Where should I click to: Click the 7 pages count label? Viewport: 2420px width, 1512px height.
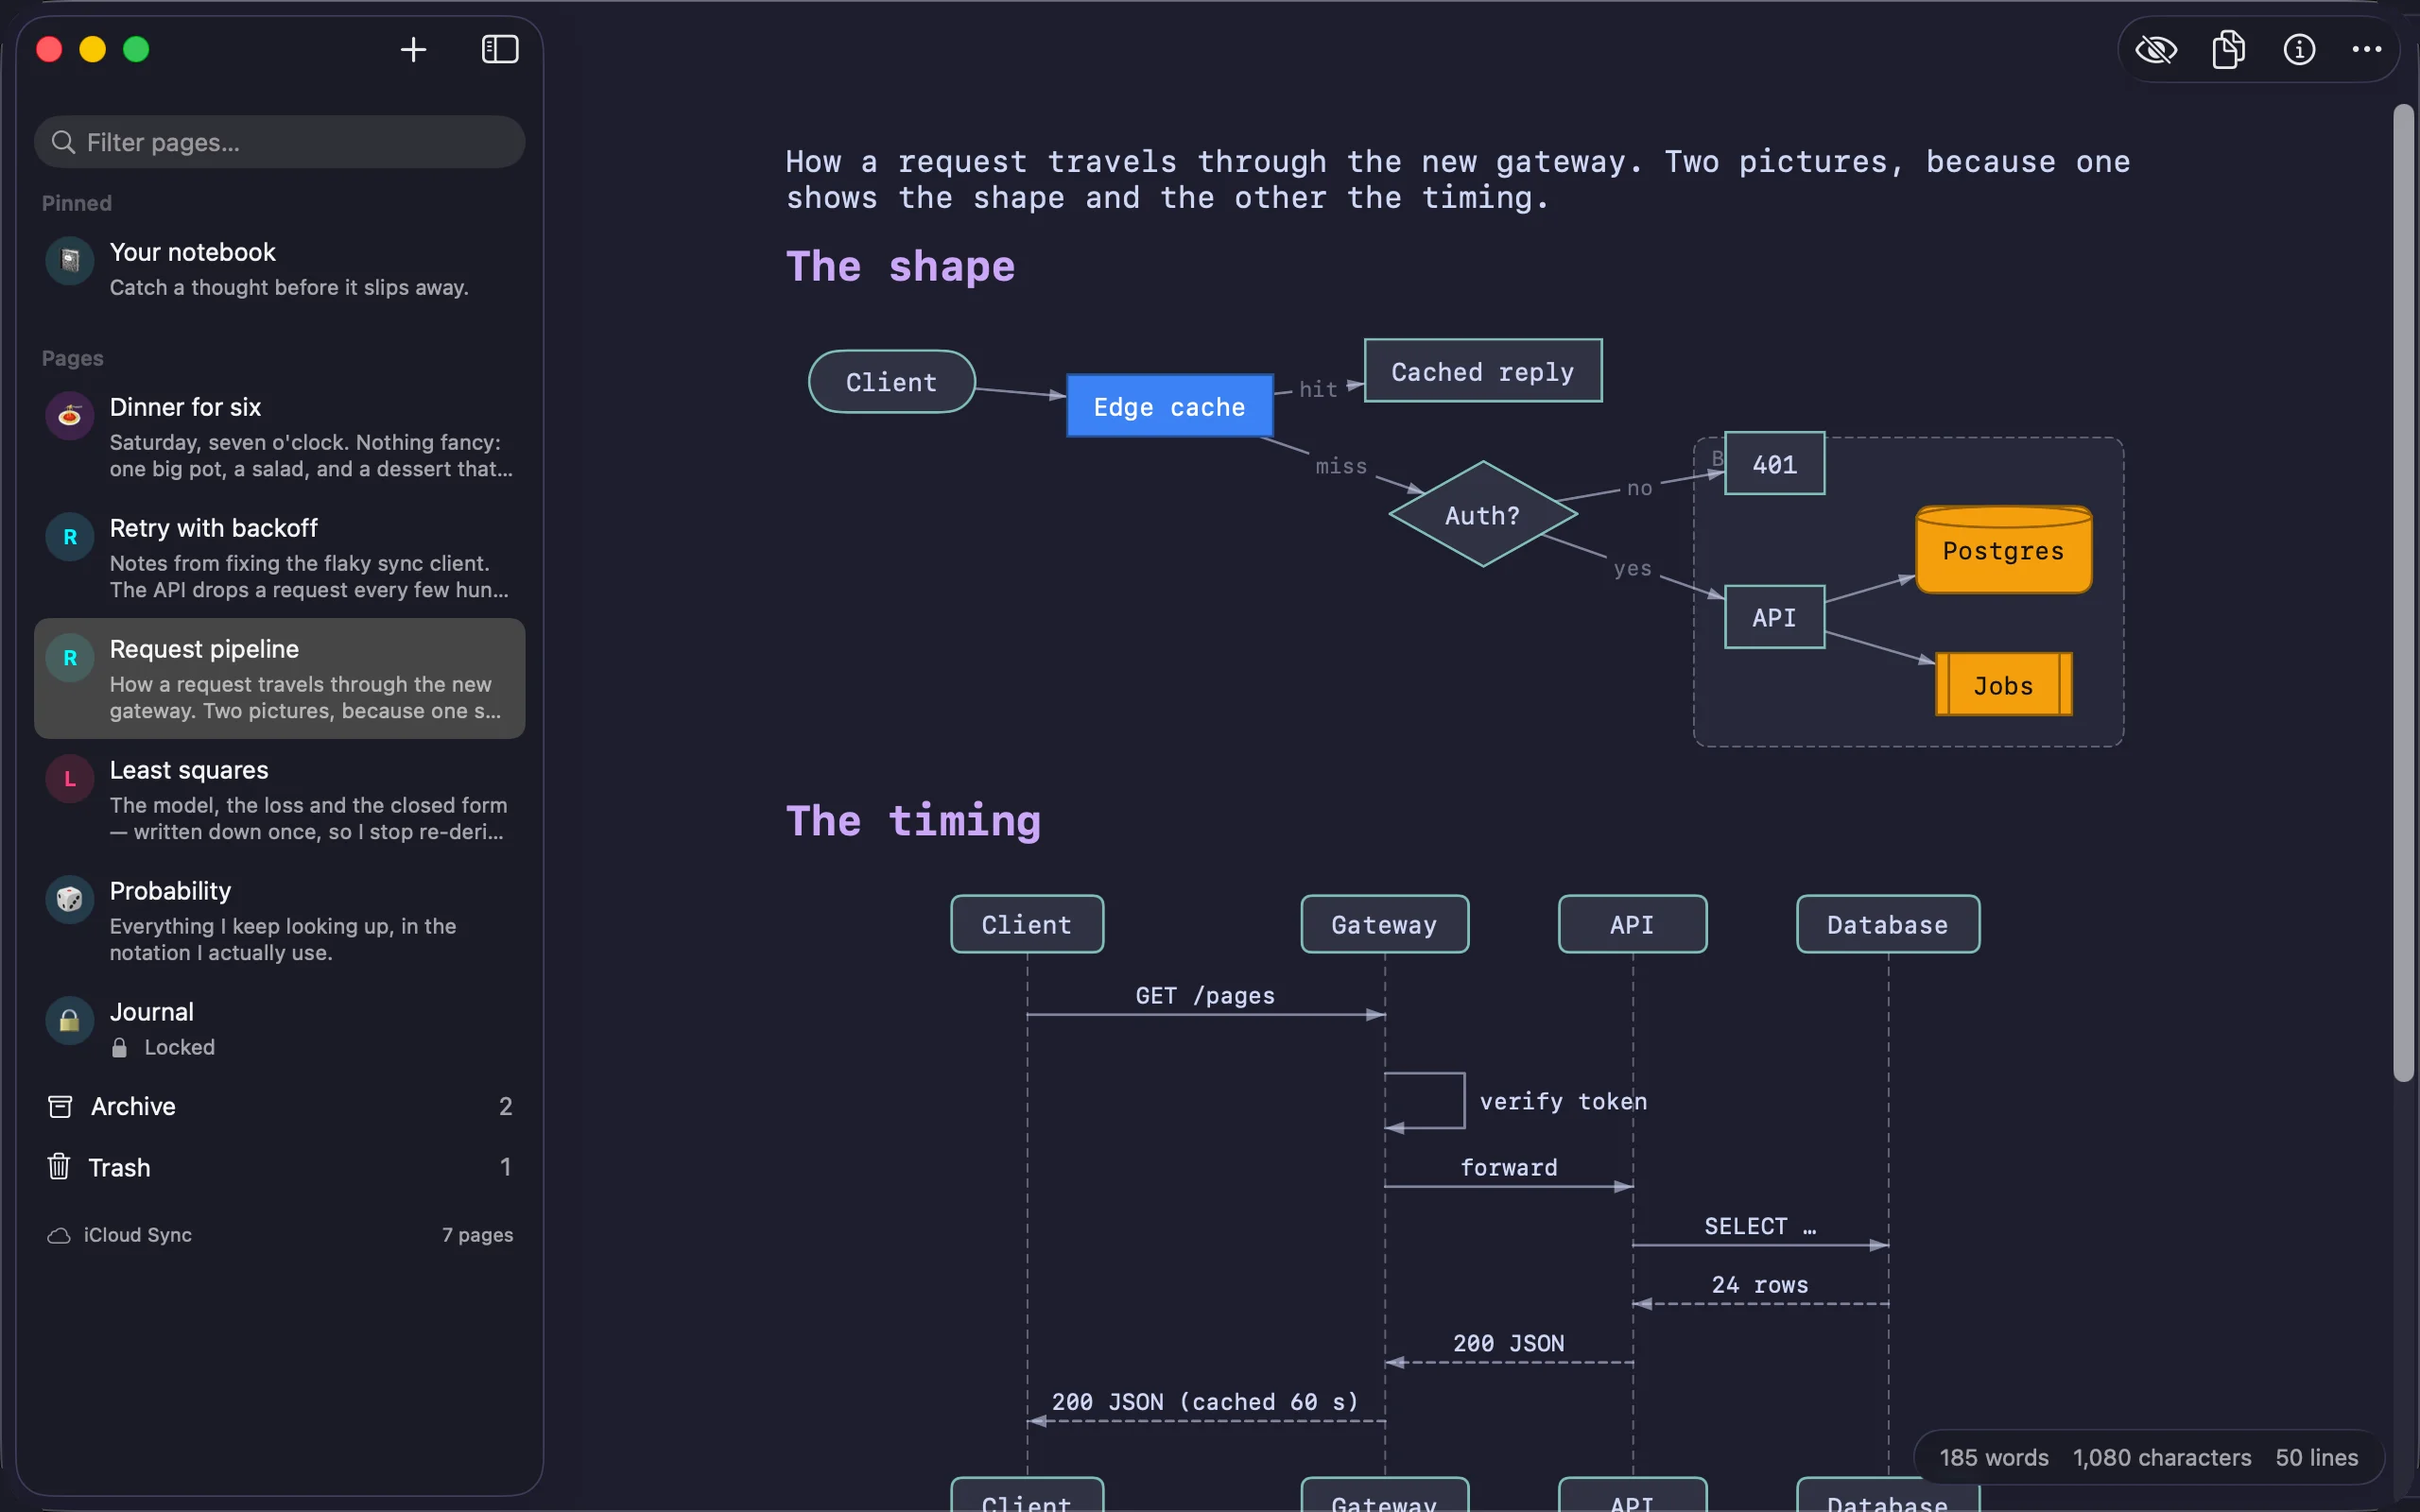click(478, 1235)
